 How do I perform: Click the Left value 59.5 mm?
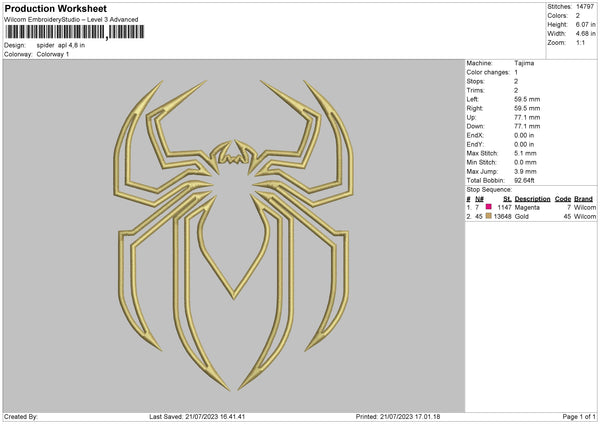527,99
